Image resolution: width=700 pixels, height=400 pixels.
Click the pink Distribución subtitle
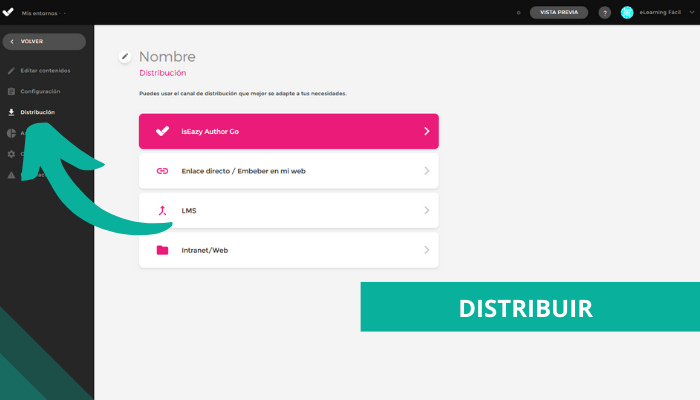tap(162, 73)
